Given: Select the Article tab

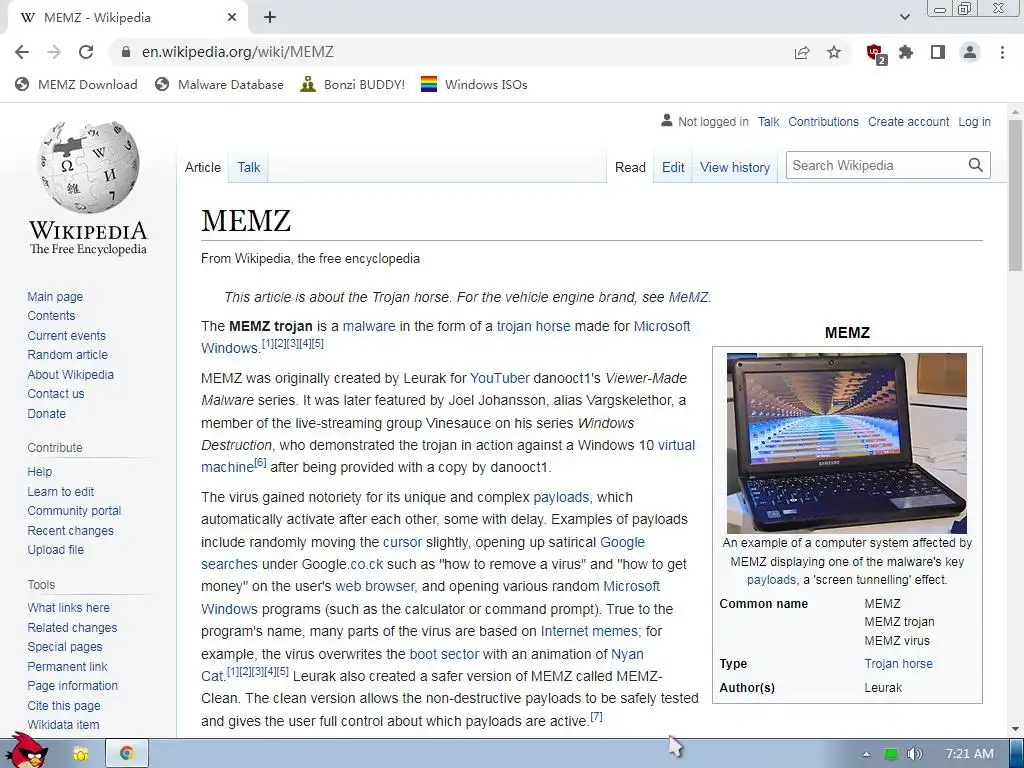Looking at the screenshot, I should point(203,167).
